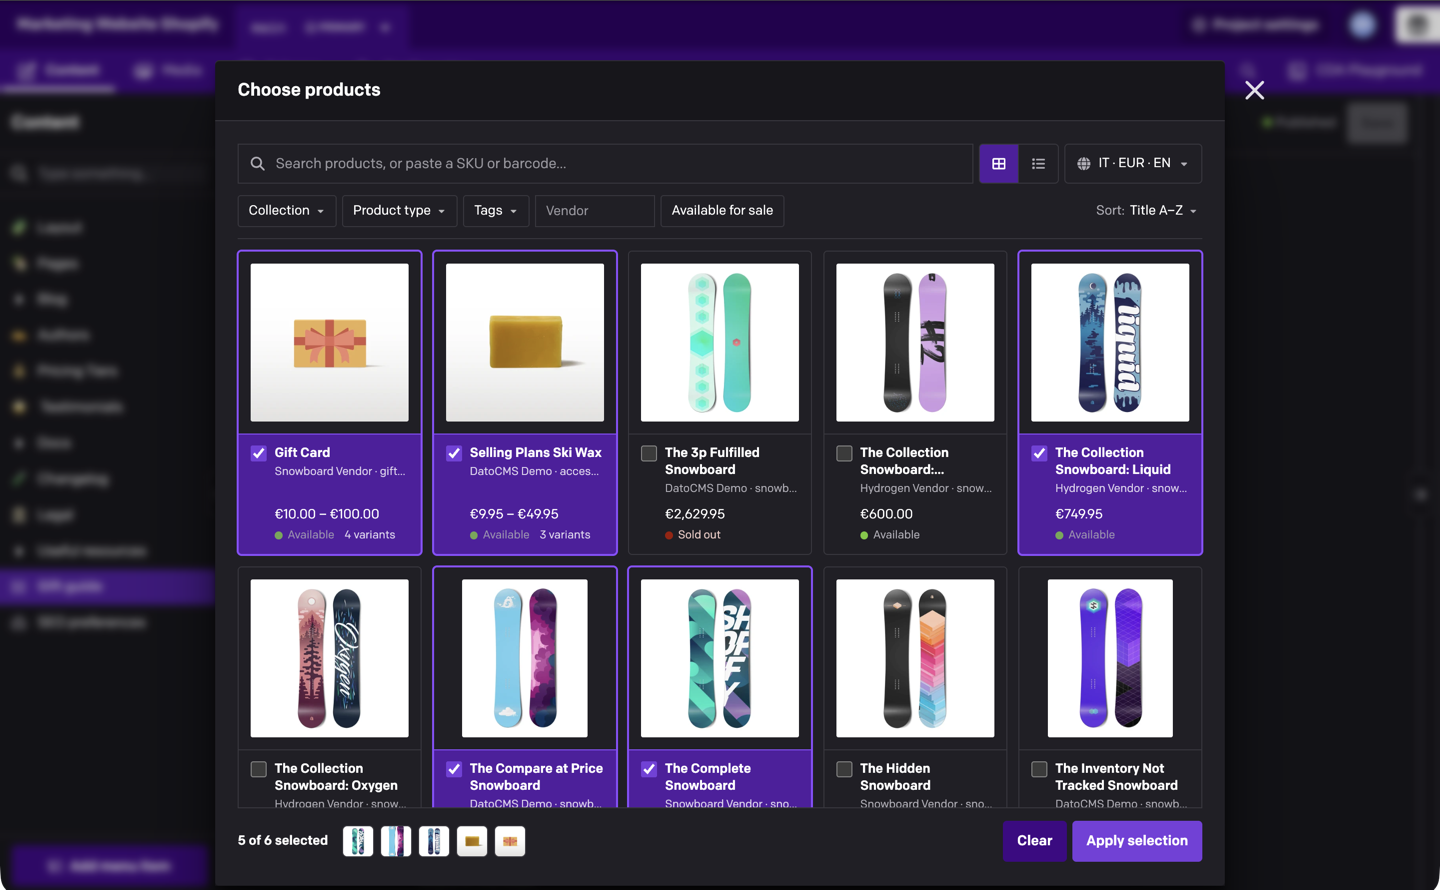
Task: Click The Hidden Snowboard product image
Action: tap(915, 658)
